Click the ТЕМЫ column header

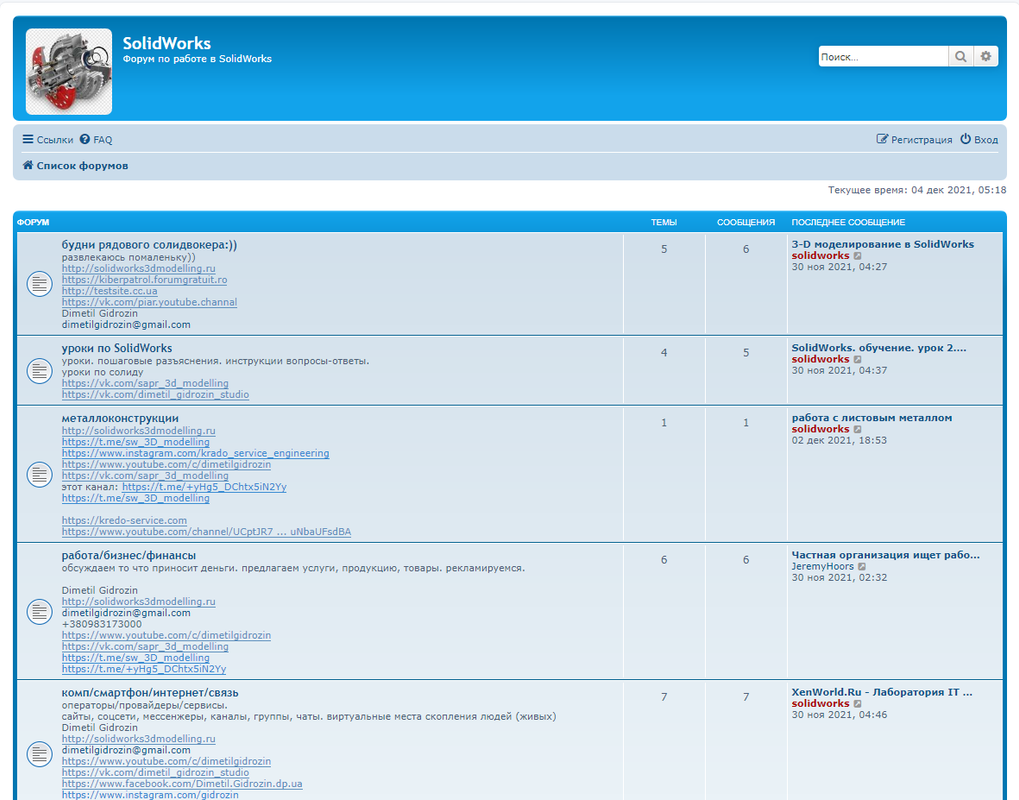pos(664,222)
